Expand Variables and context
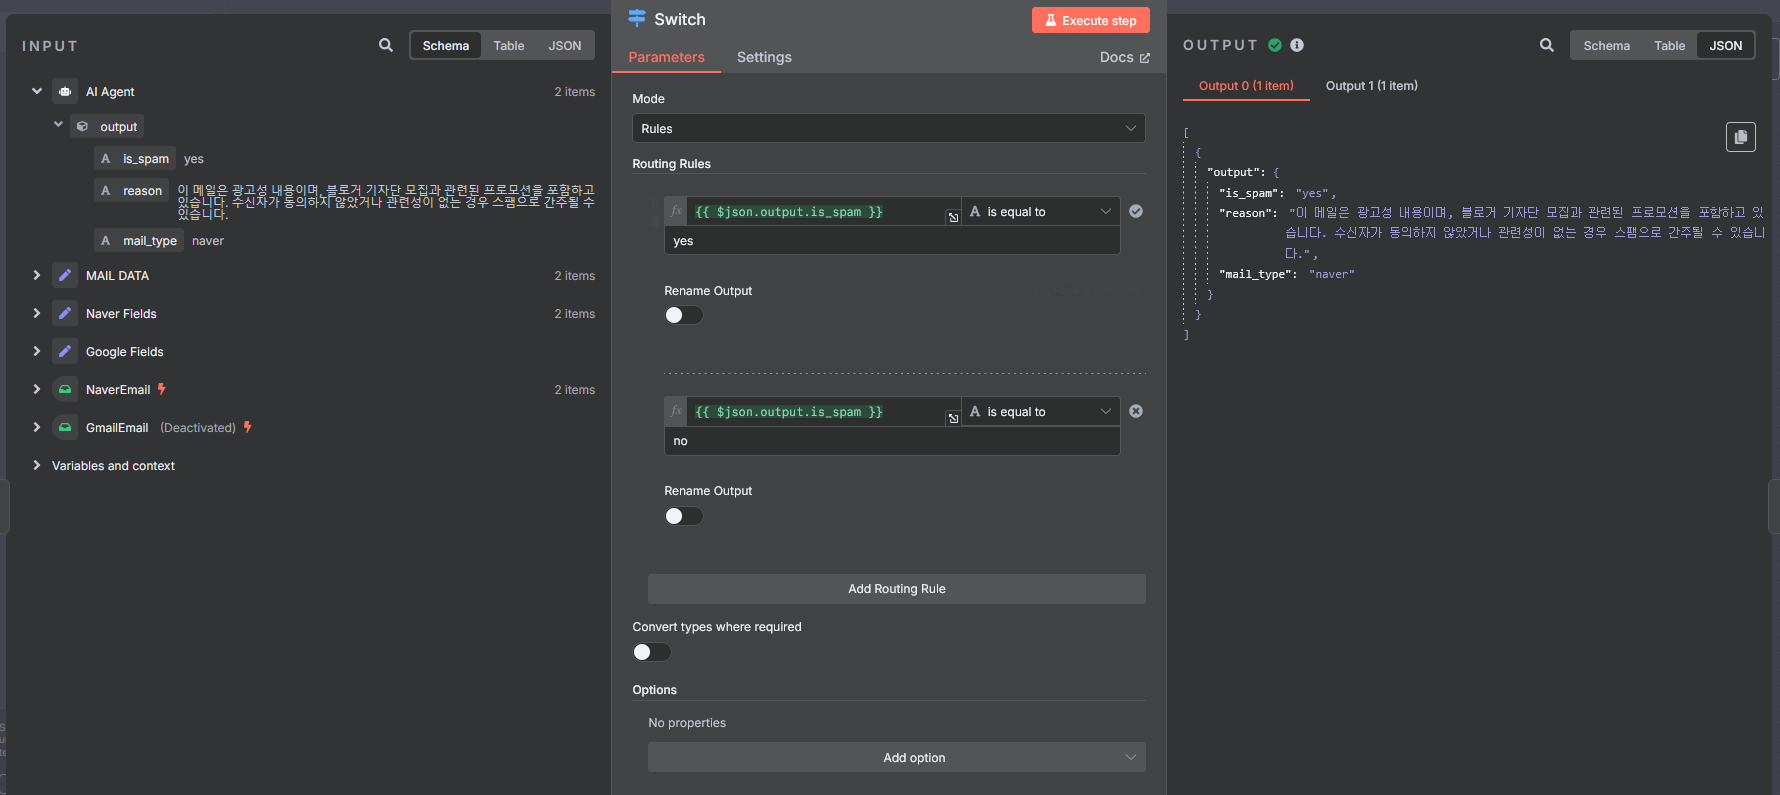1780x795 pixels. [x=37, y=465]
